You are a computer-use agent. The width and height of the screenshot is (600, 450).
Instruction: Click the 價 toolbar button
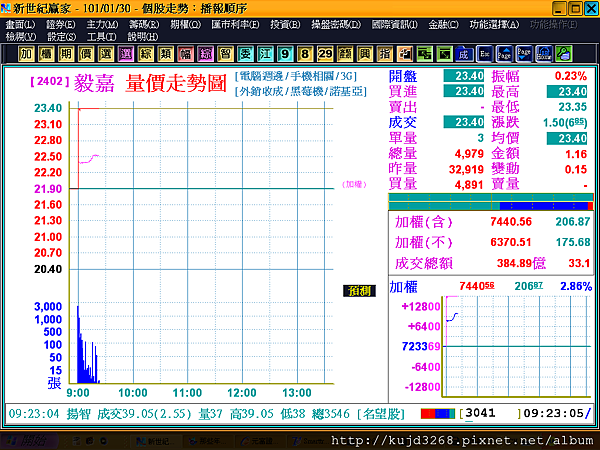[86, 54]
